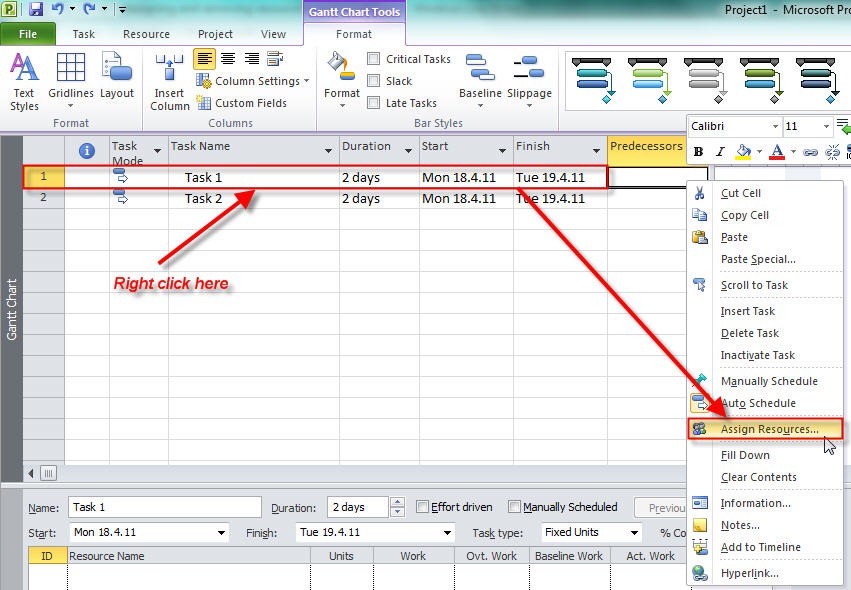Save project with the floppy disk icon

pos(36,10)
